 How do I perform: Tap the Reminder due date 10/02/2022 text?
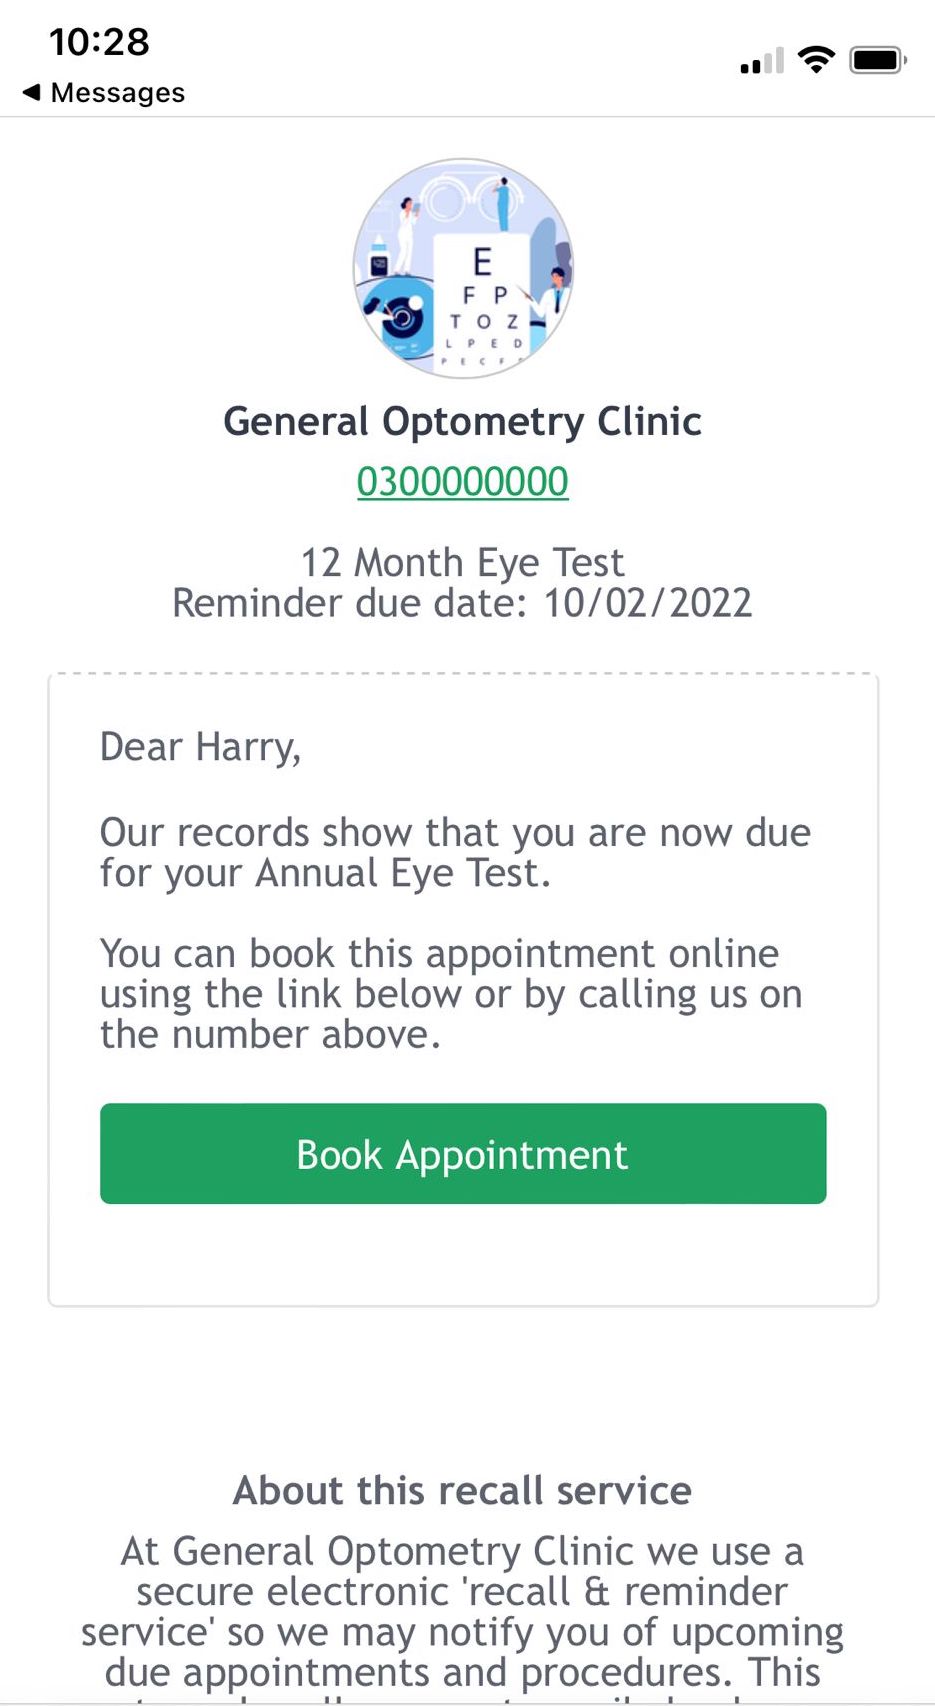coord(463,604)
